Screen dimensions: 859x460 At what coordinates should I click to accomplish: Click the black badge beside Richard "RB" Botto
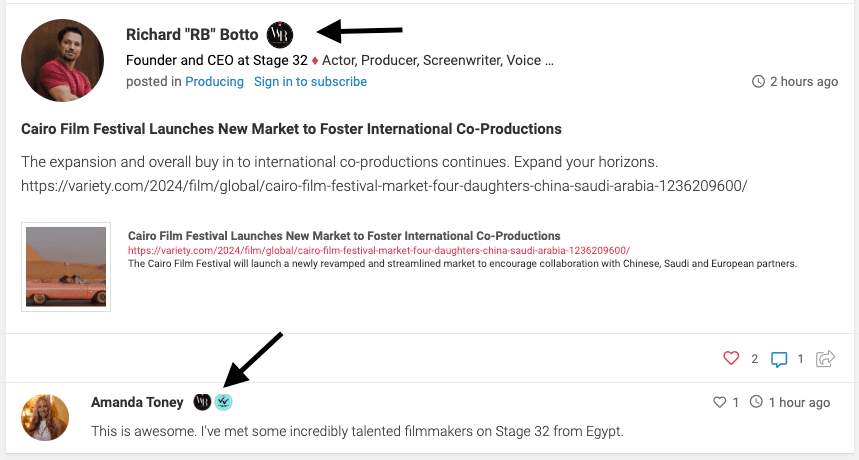280,34
